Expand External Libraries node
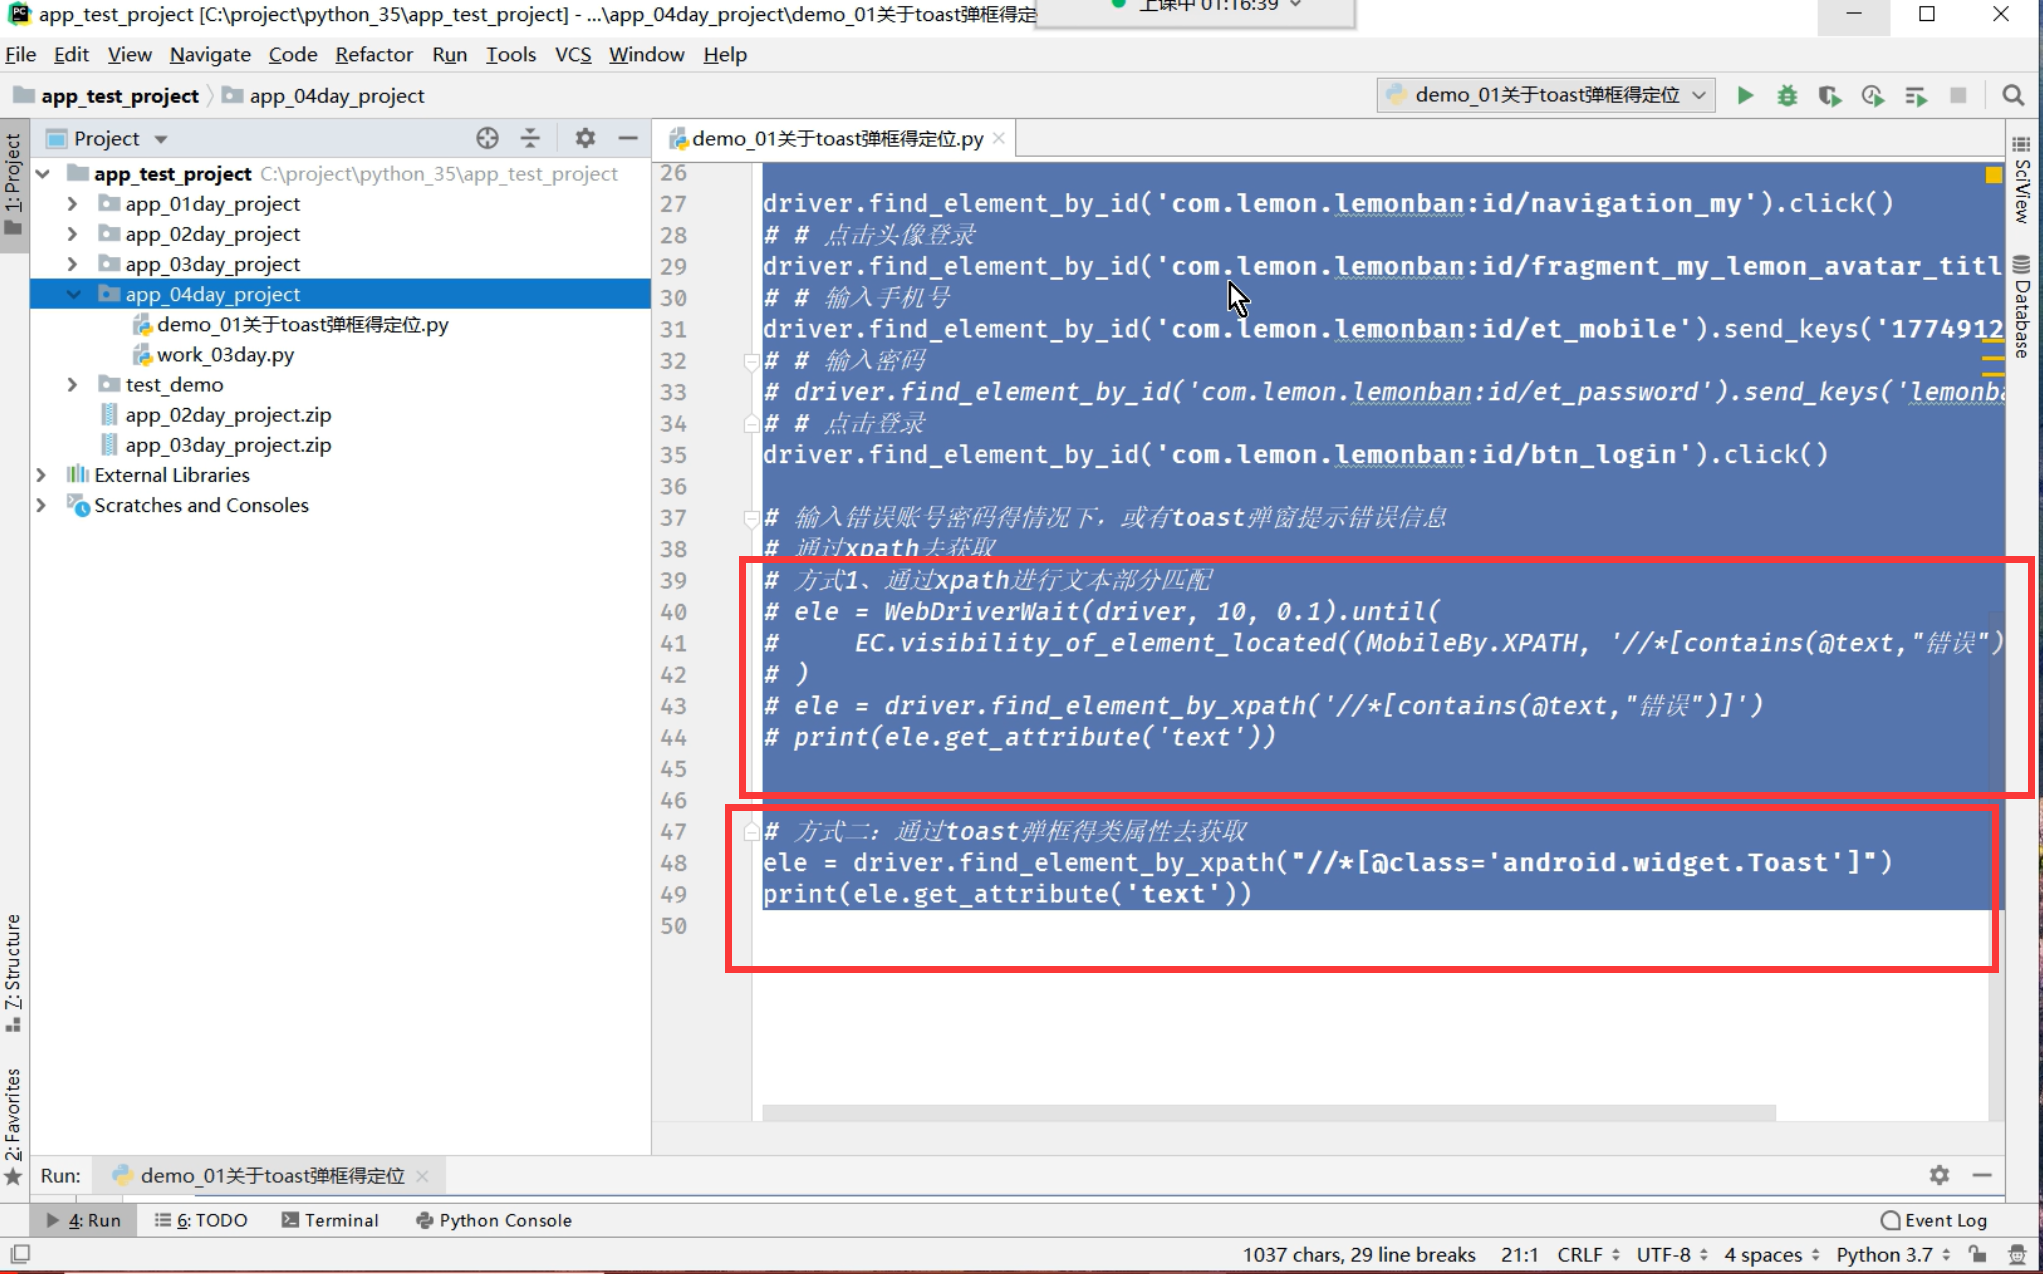 click(42, 475)
